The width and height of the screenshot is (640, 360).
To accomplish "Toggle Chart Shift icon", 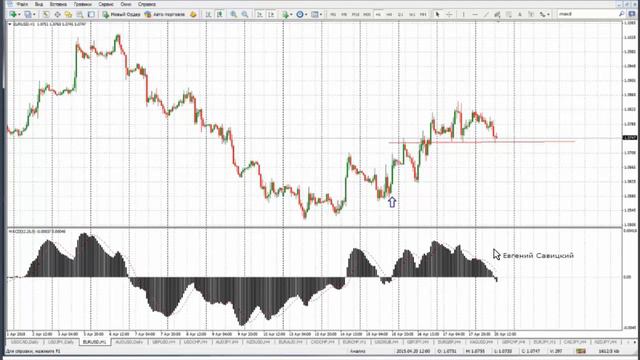I will click(271, 14).
